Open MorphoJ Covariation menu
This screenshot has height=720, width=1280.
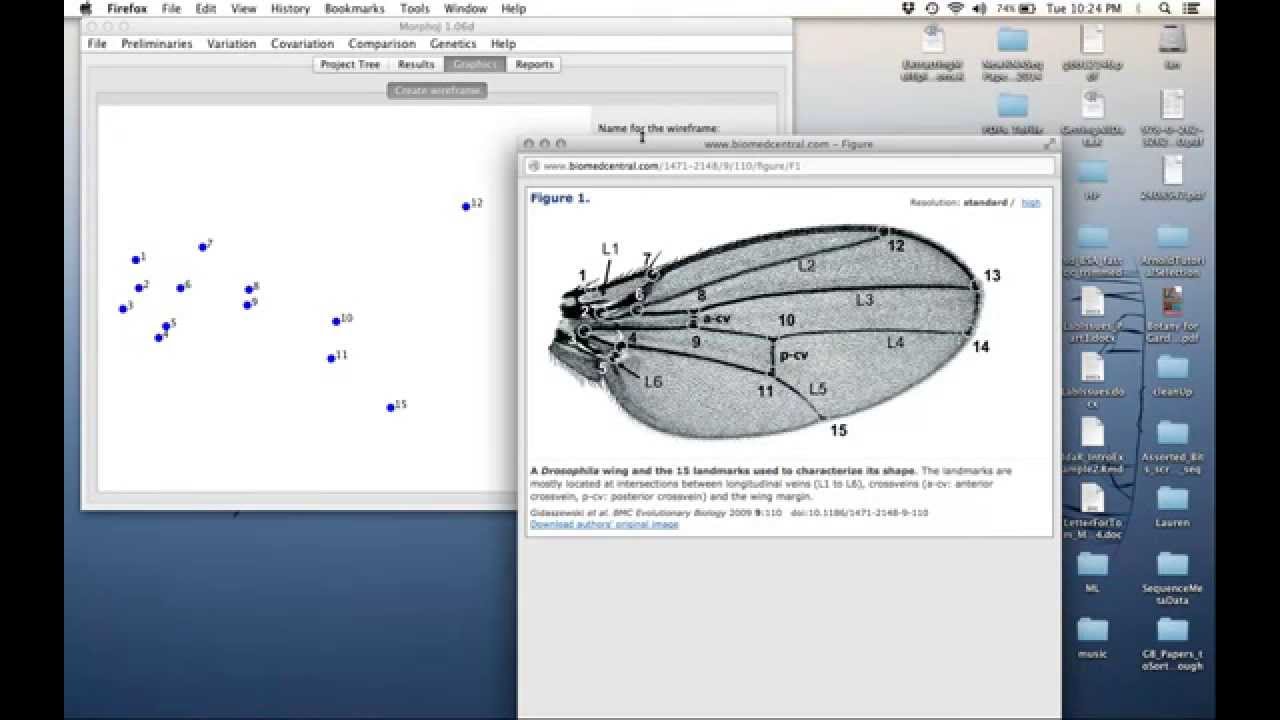point(302,44)
